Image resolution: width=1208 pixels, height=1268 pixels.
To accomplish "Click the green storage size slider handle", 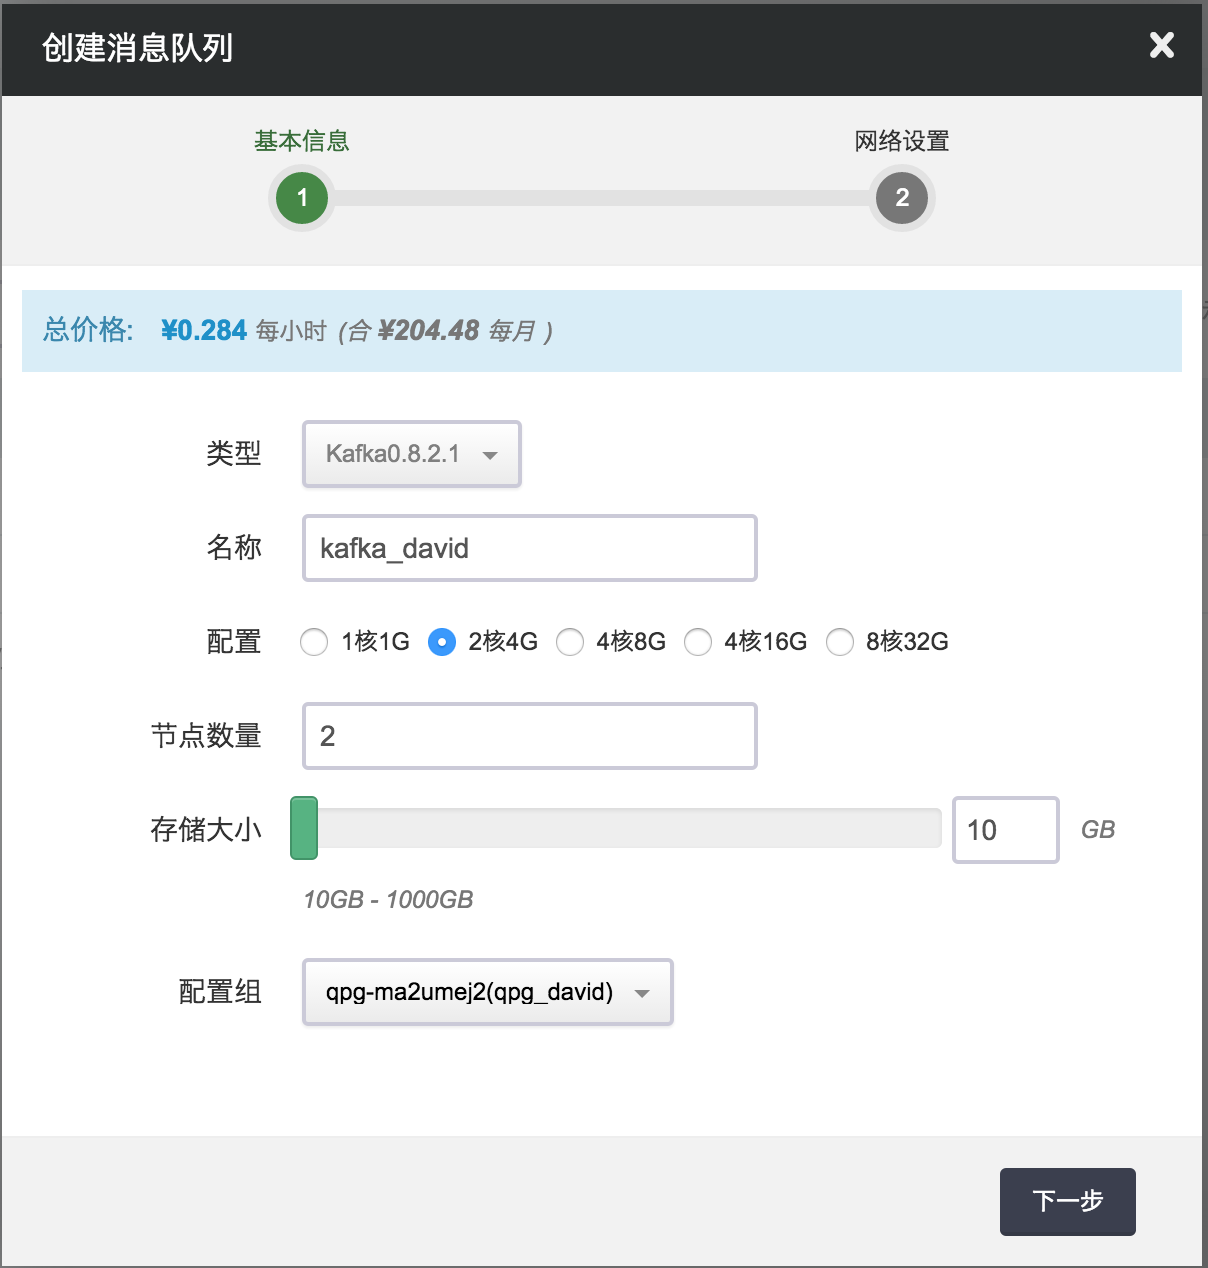I will (x=304, y=828).
